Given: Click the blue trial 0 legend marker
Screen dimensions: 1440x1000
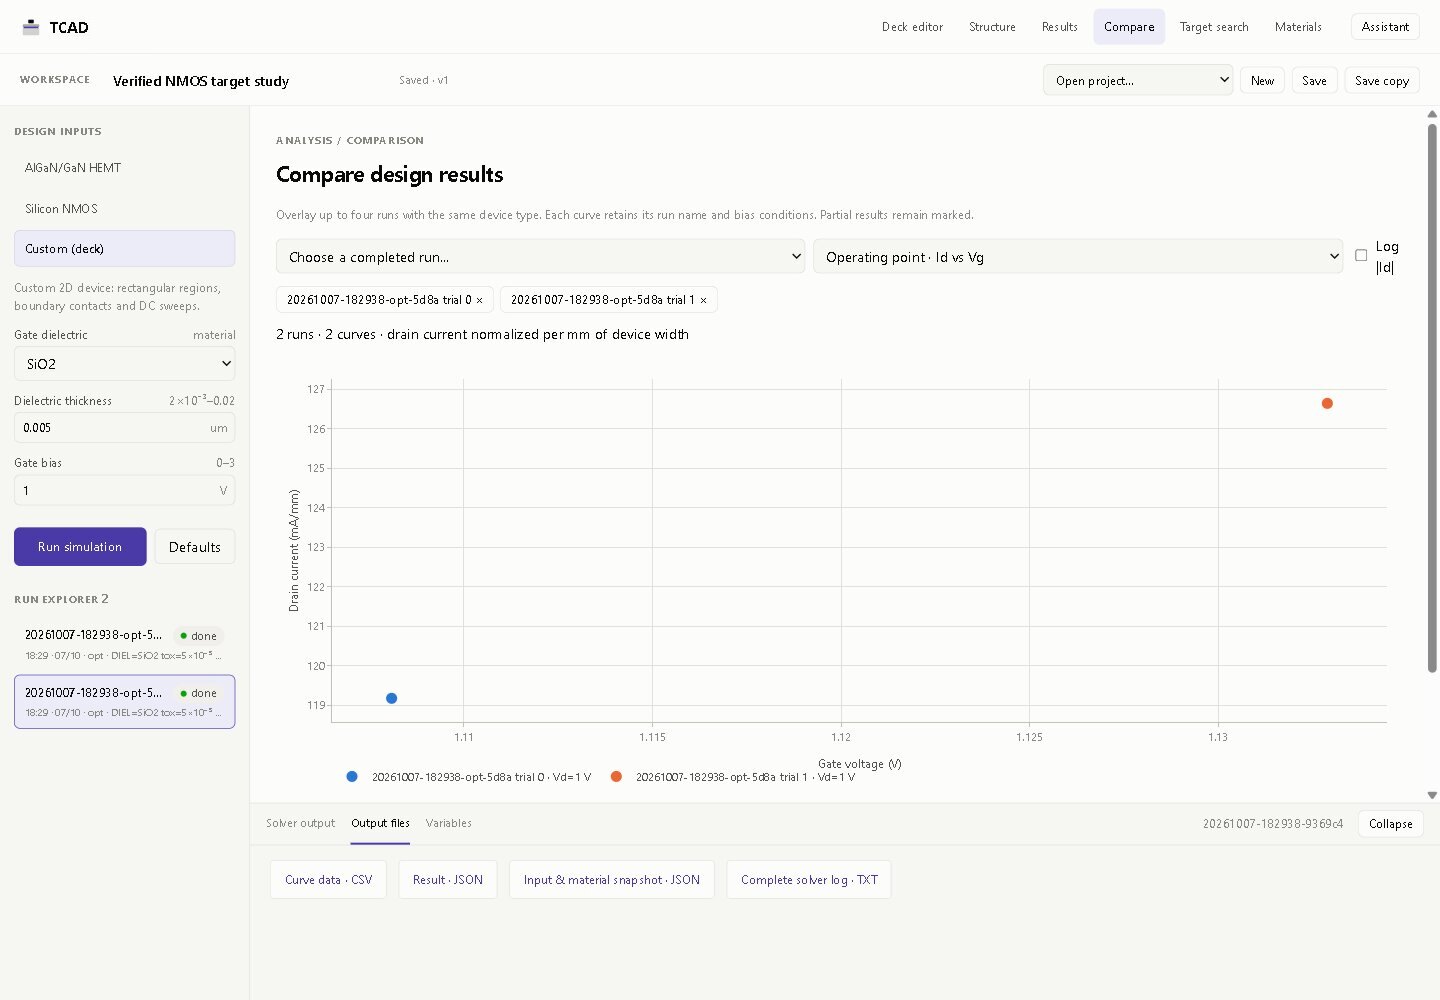Looking at the screenshot, I should (352, 777).
